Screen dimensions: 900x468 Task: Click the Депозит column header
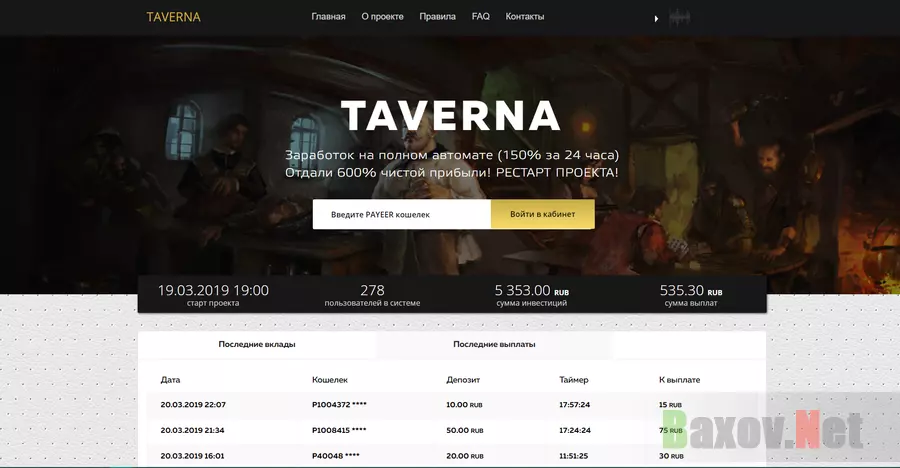click(x=463, y=380)
